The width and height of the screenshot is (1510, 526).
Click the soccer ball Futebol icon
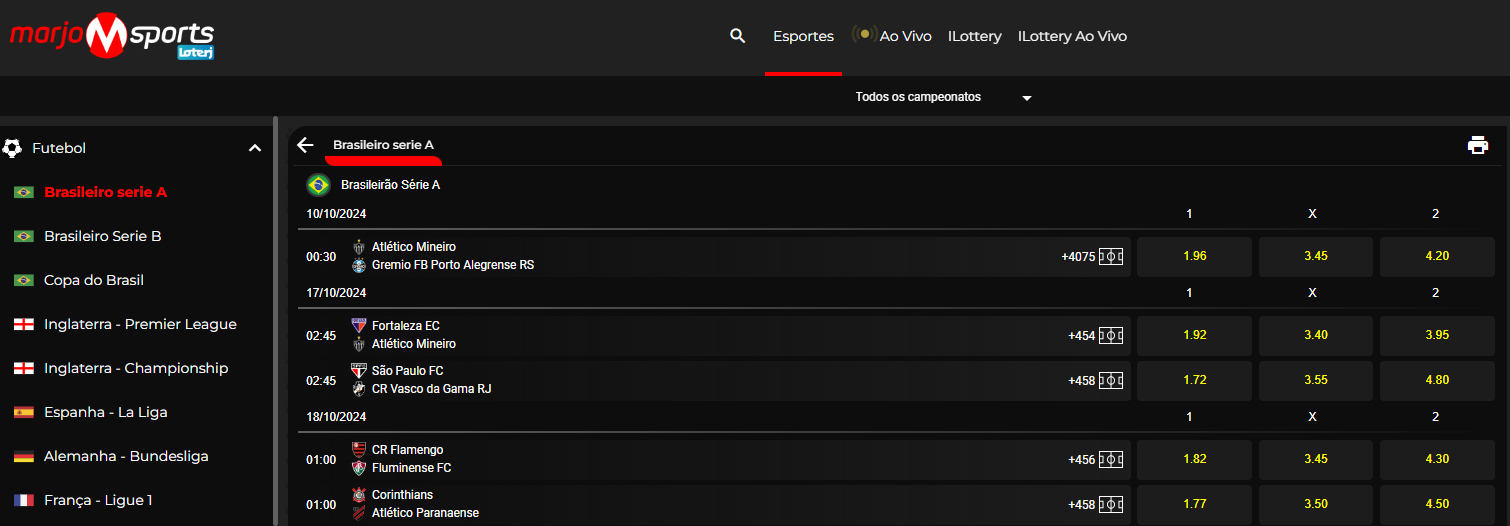pos(12,148)
